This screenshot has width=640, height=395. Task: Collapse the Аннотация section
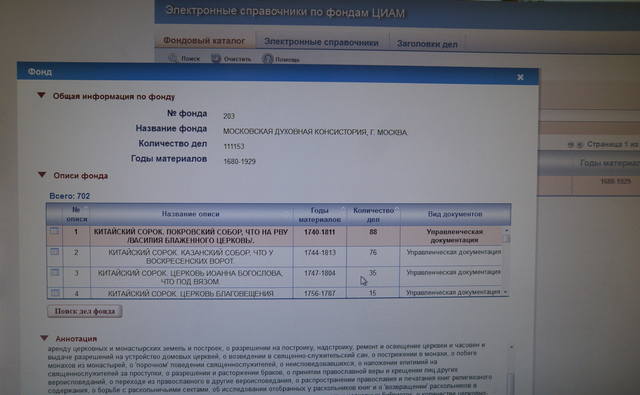44,338
